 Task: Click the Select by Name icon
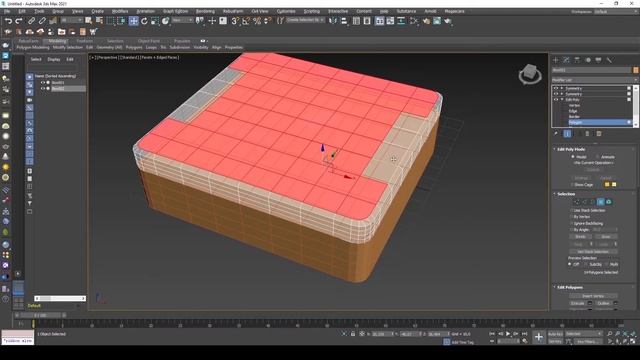99,21
